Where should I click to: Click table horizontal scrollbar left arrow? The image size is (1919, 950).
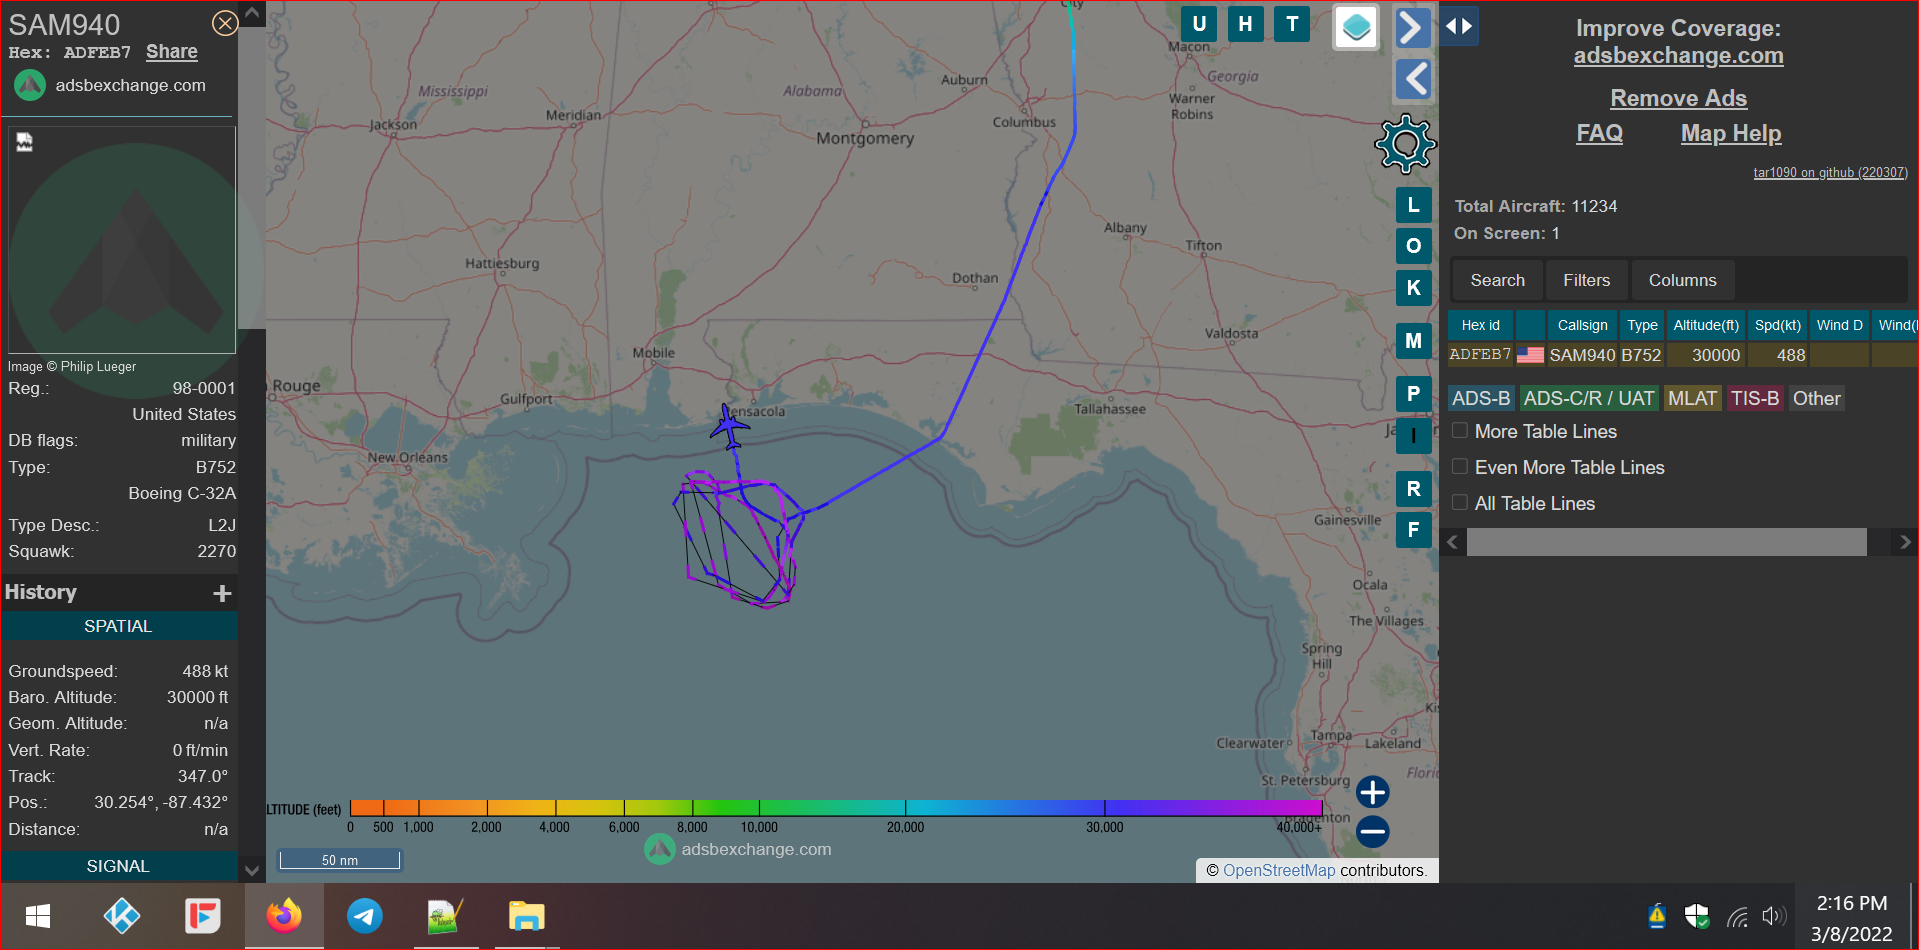(1453, 542)
